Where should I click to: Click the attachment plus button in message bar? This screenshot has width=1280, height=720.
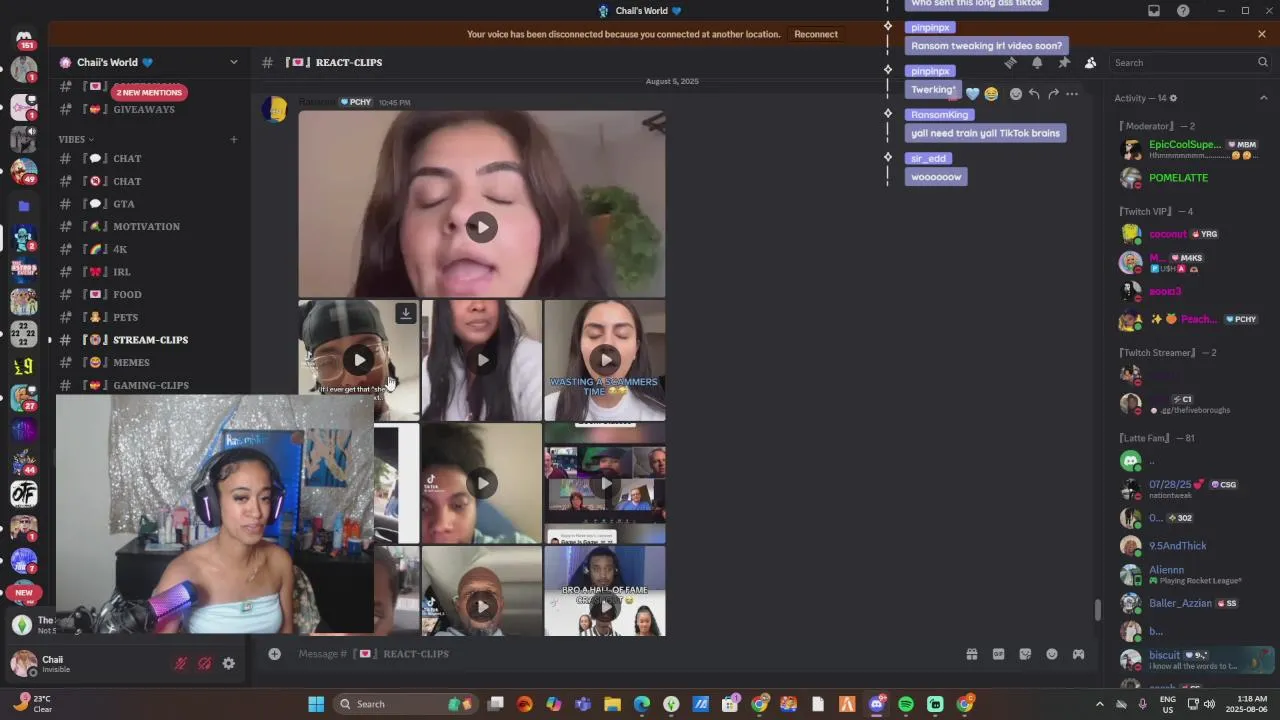[274, 654]
